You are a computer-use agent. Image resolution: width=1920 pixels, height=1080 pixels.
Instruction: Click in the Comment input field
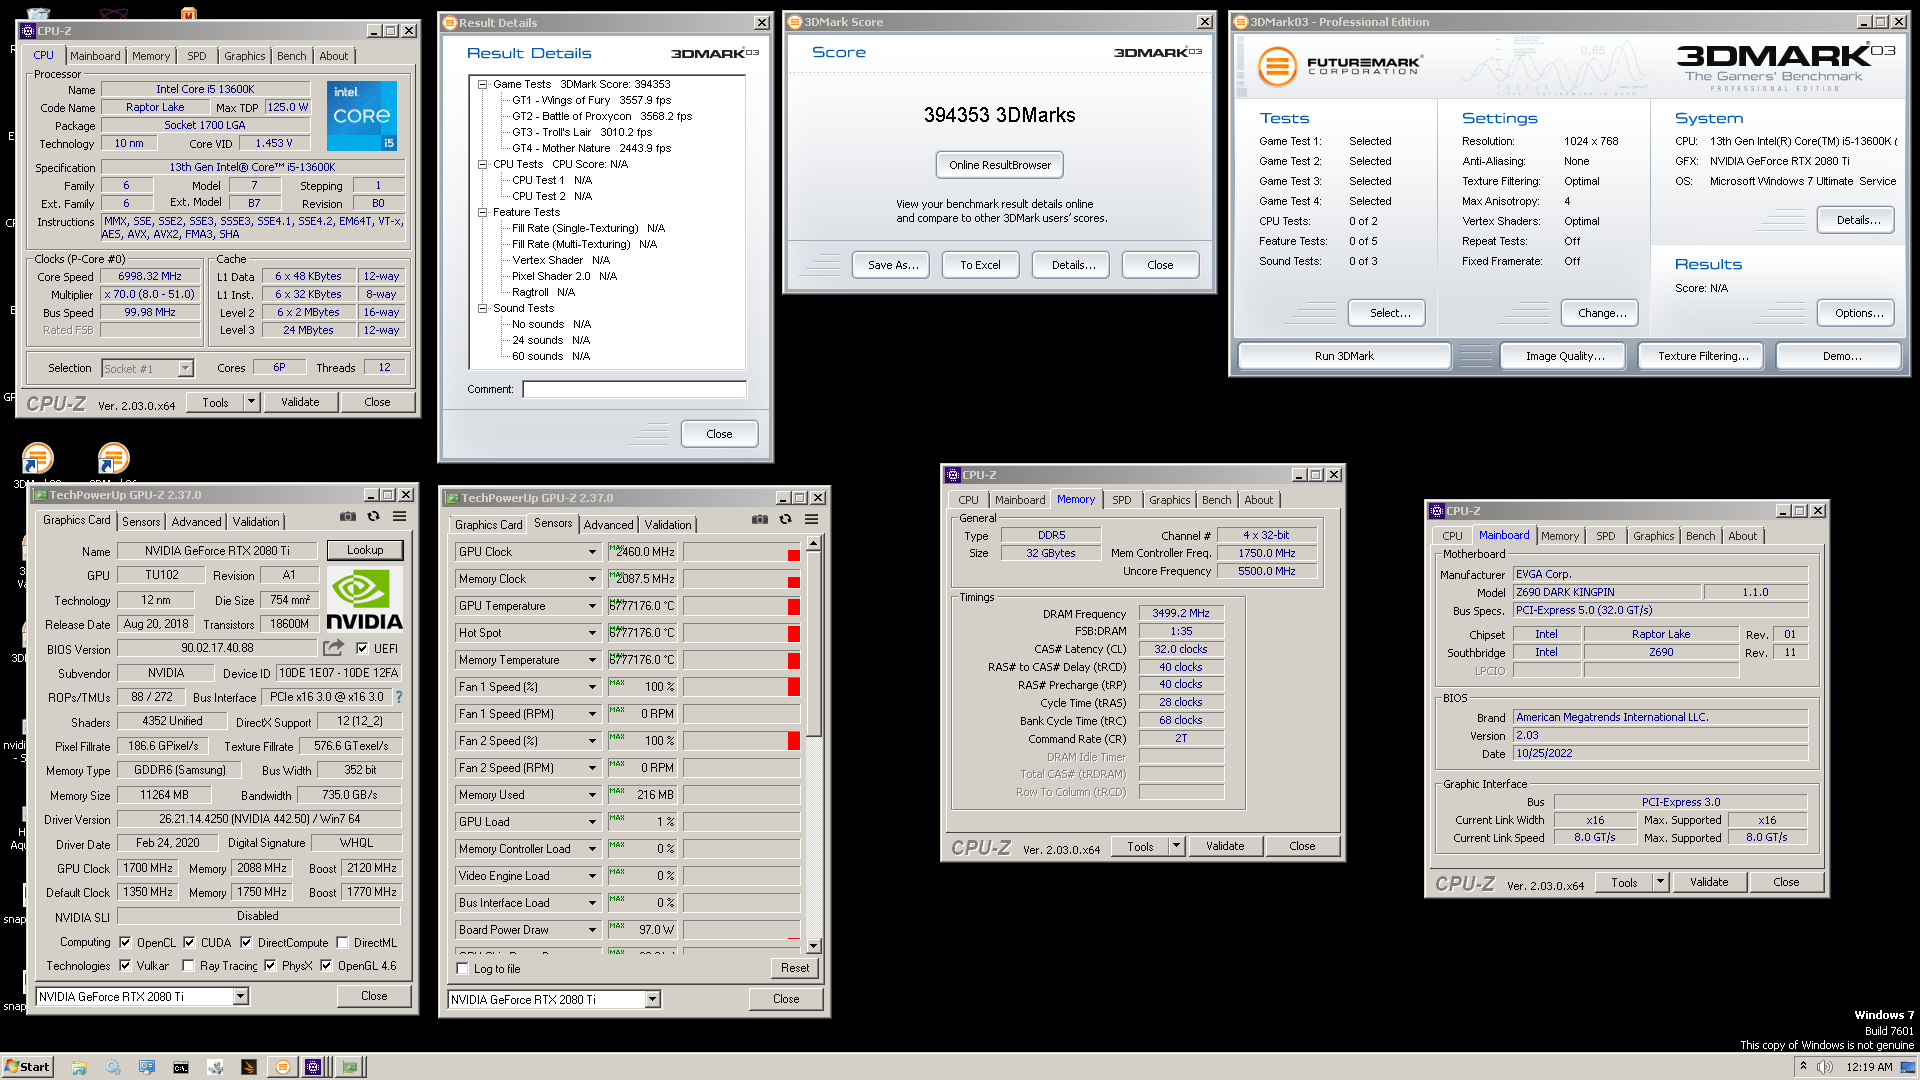point(634,389)
